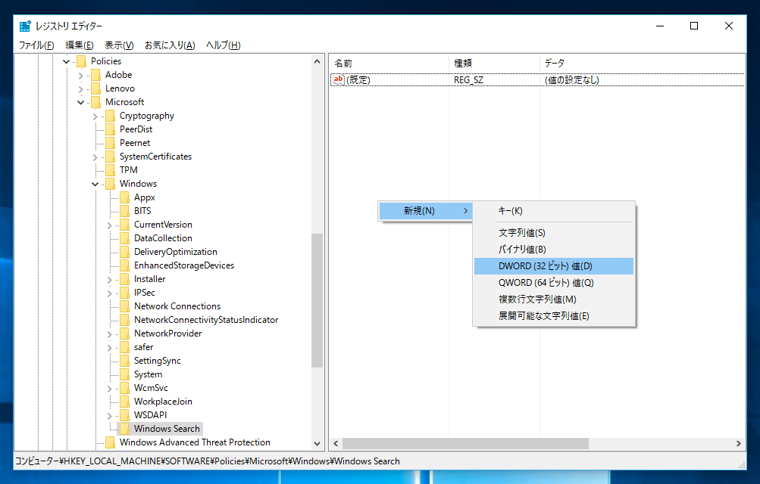The width and height of the screenshot is (760, 484).
Task: Expand the Lenovo key
Action: (x=81, y=89)
